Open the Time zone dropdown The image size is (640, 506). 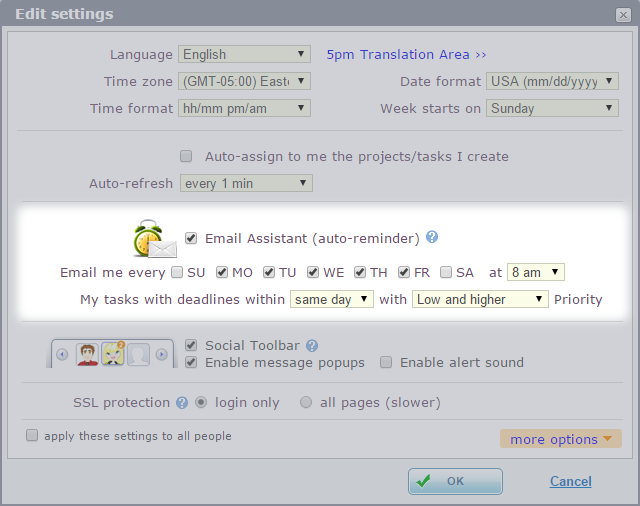pos(244,81)
